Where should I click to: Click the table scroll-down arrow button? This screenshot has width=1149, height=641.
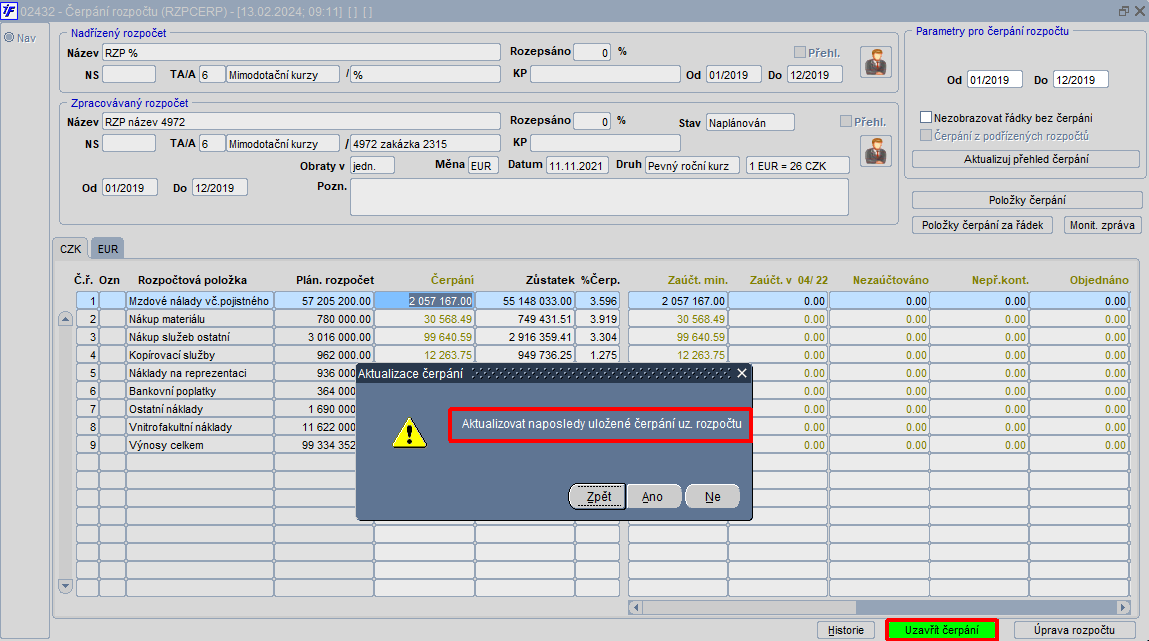[66, 586]
